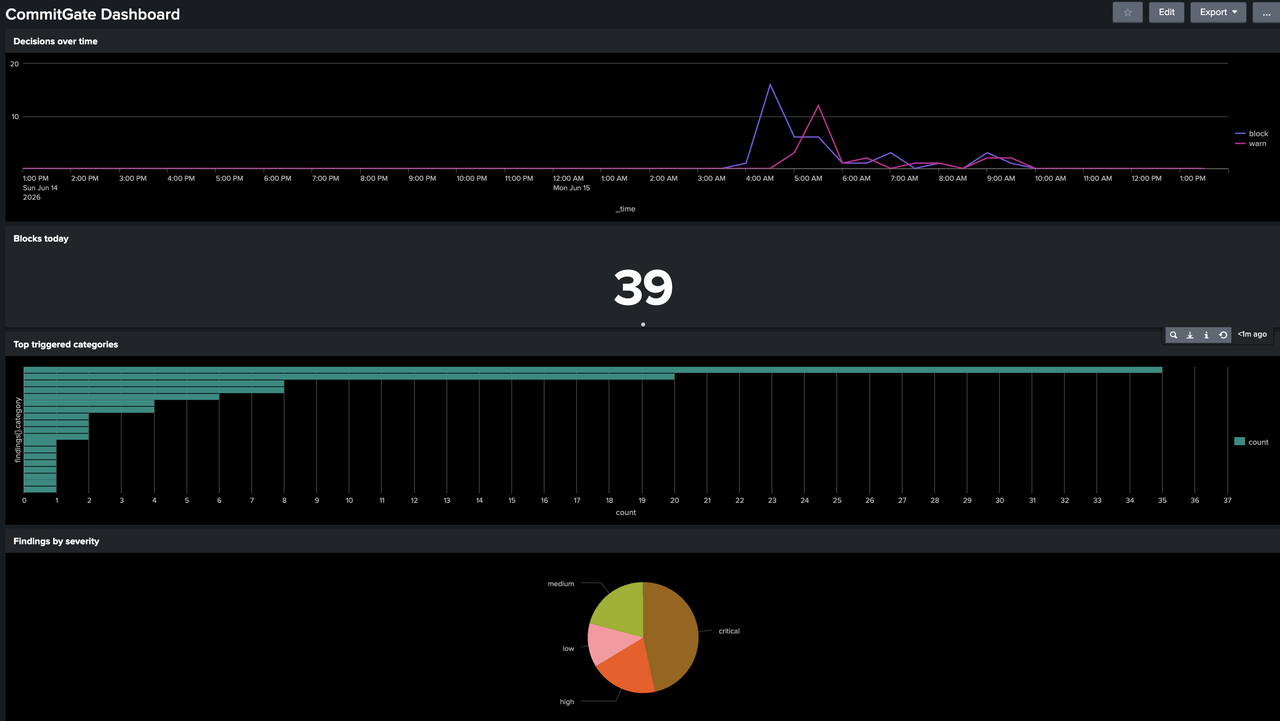Star the dashboard as a favorite
Viewport: 1280px width, 721px height.
coord(1127,12)
